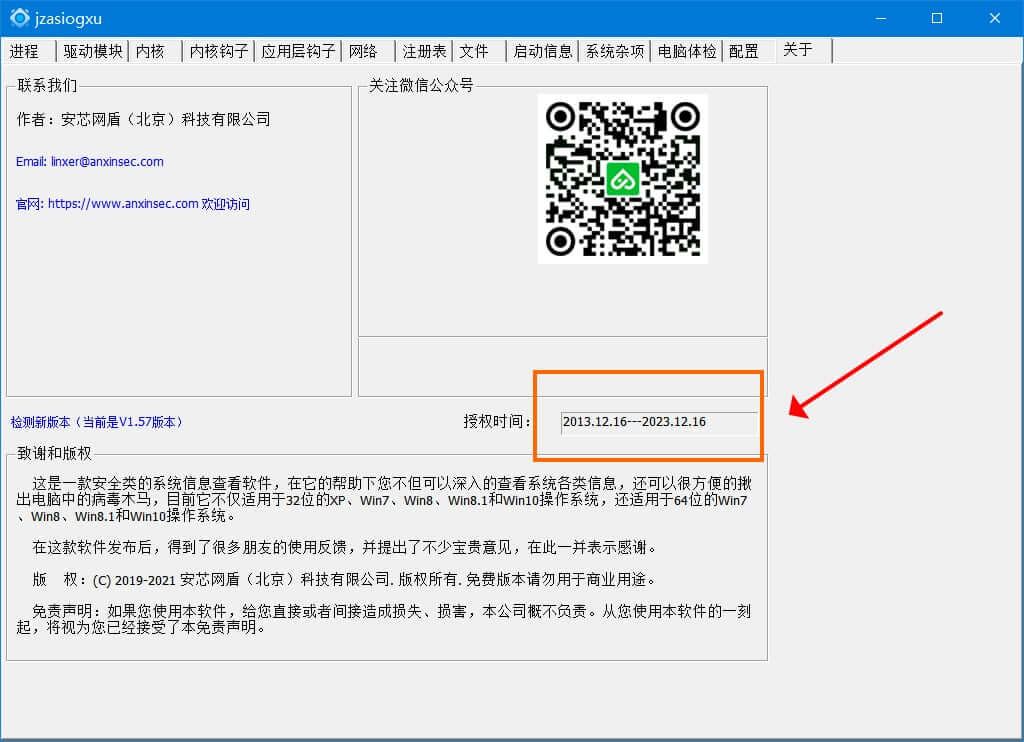
Task: Minimize the jzasiogxu window
Action: pyautogui.click(x=880, y=18)
